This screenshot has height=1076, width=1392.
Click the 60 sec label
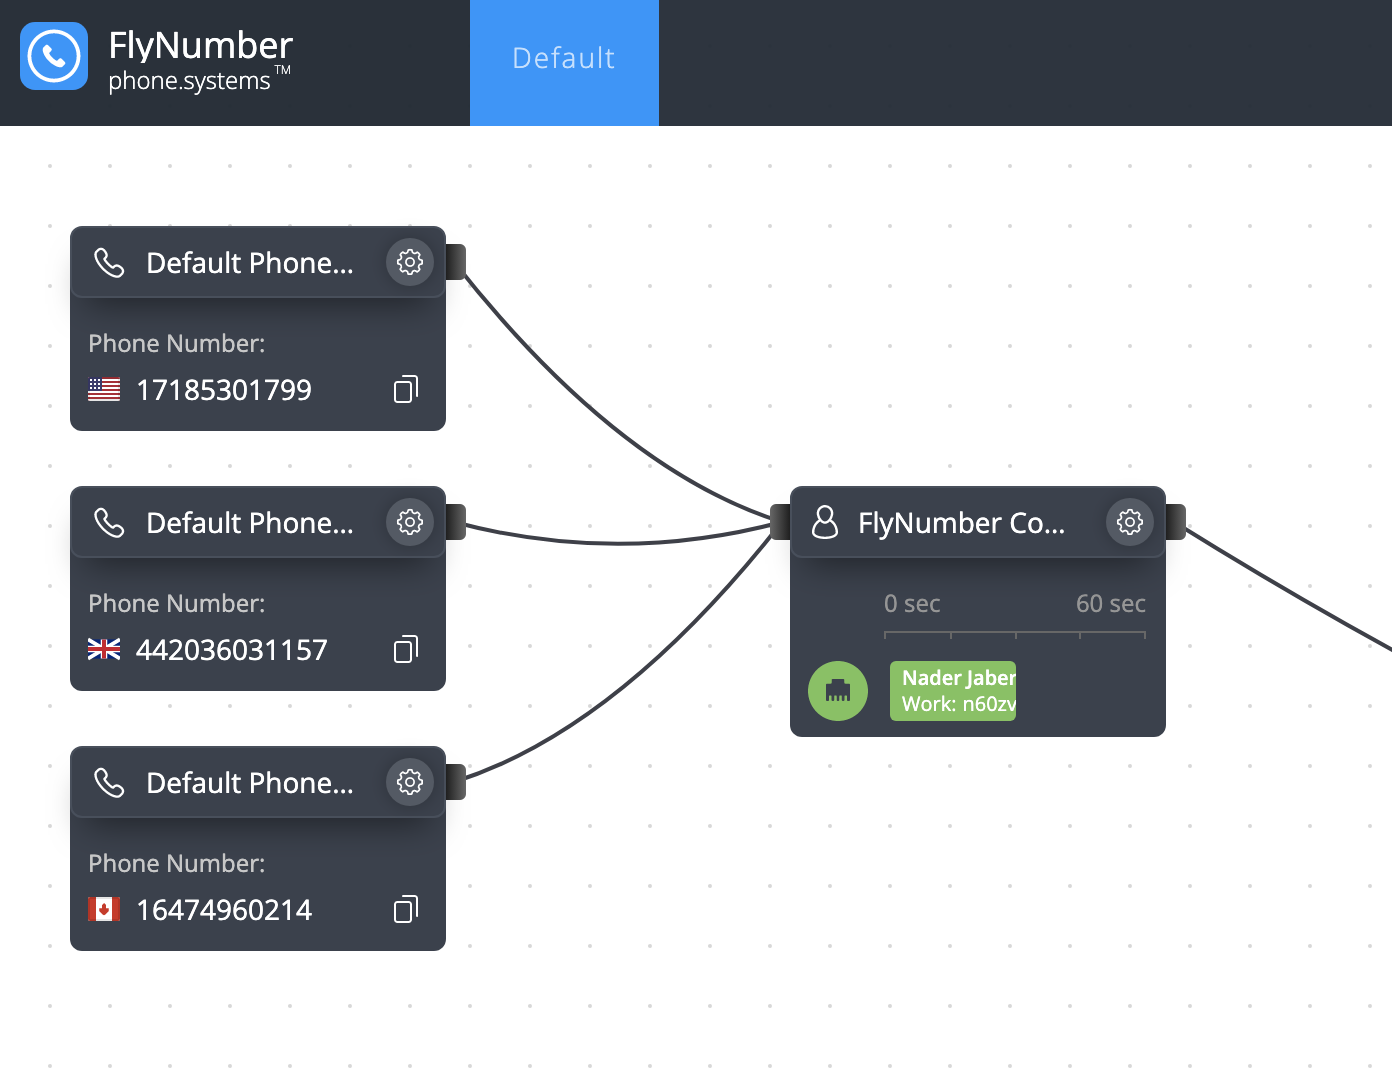(1111, 604)
